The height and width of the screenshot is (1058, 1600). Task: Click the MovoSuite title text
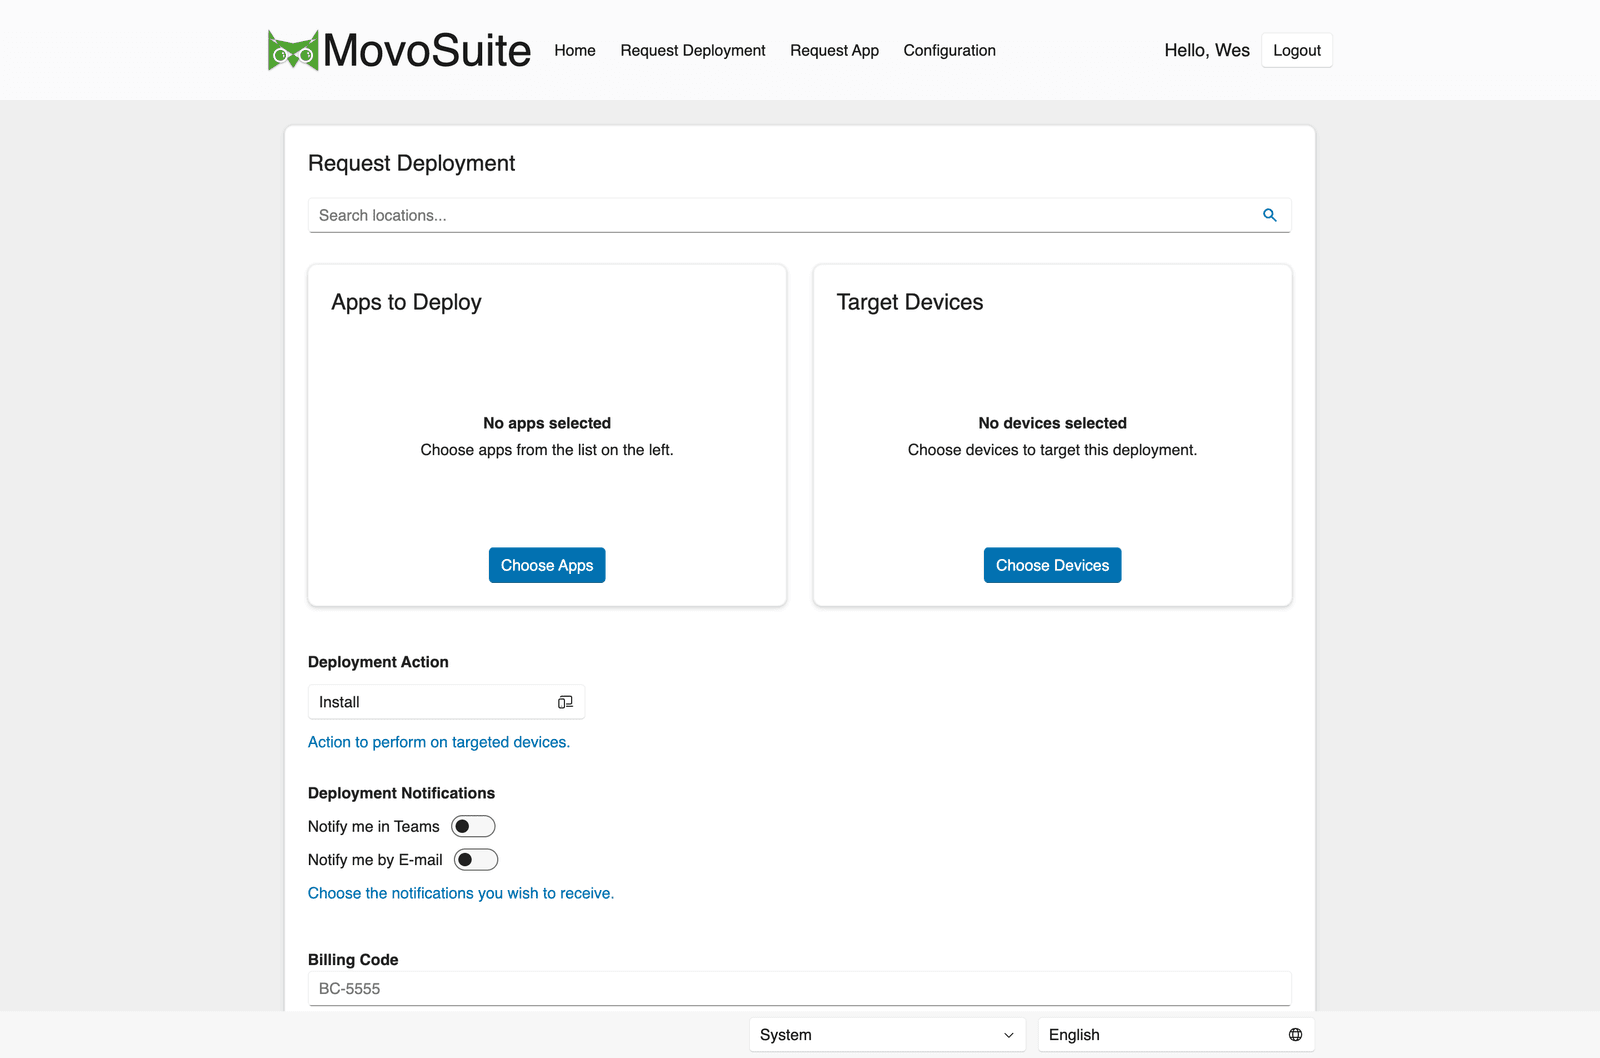tap(427, 50)
